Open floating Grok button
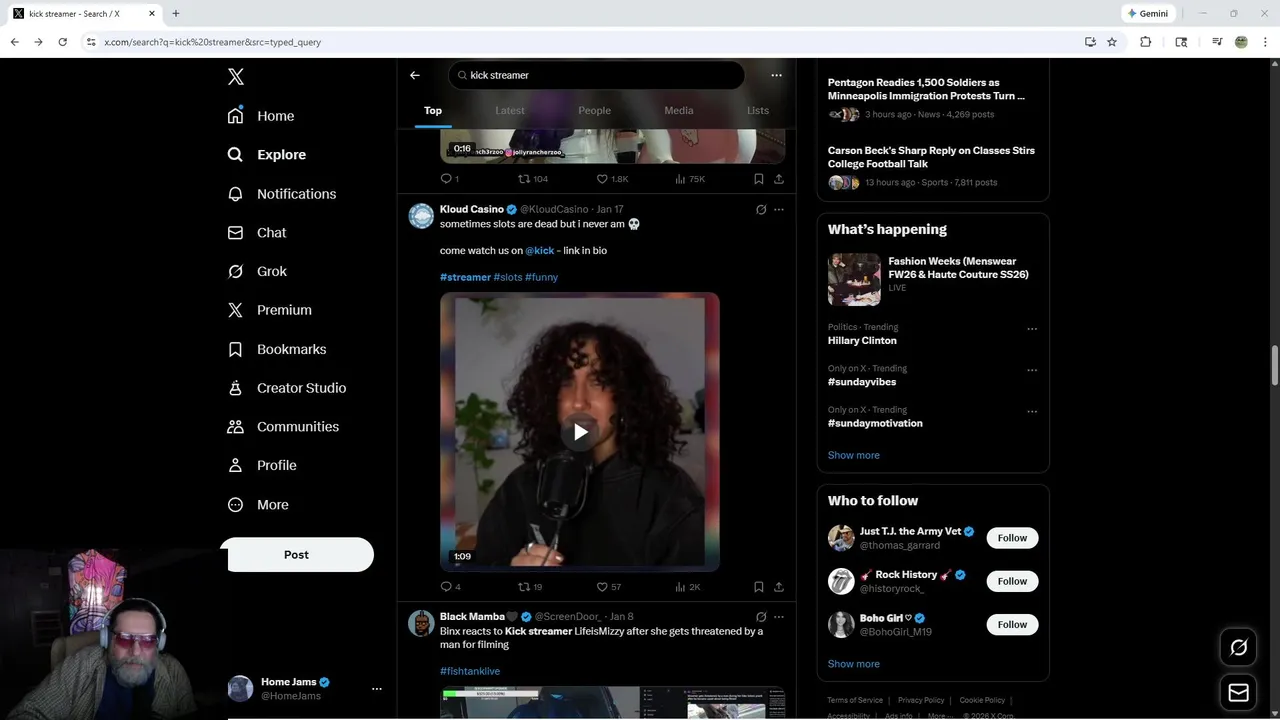This screenshot has height=720, width=1280. point(1238,648)
